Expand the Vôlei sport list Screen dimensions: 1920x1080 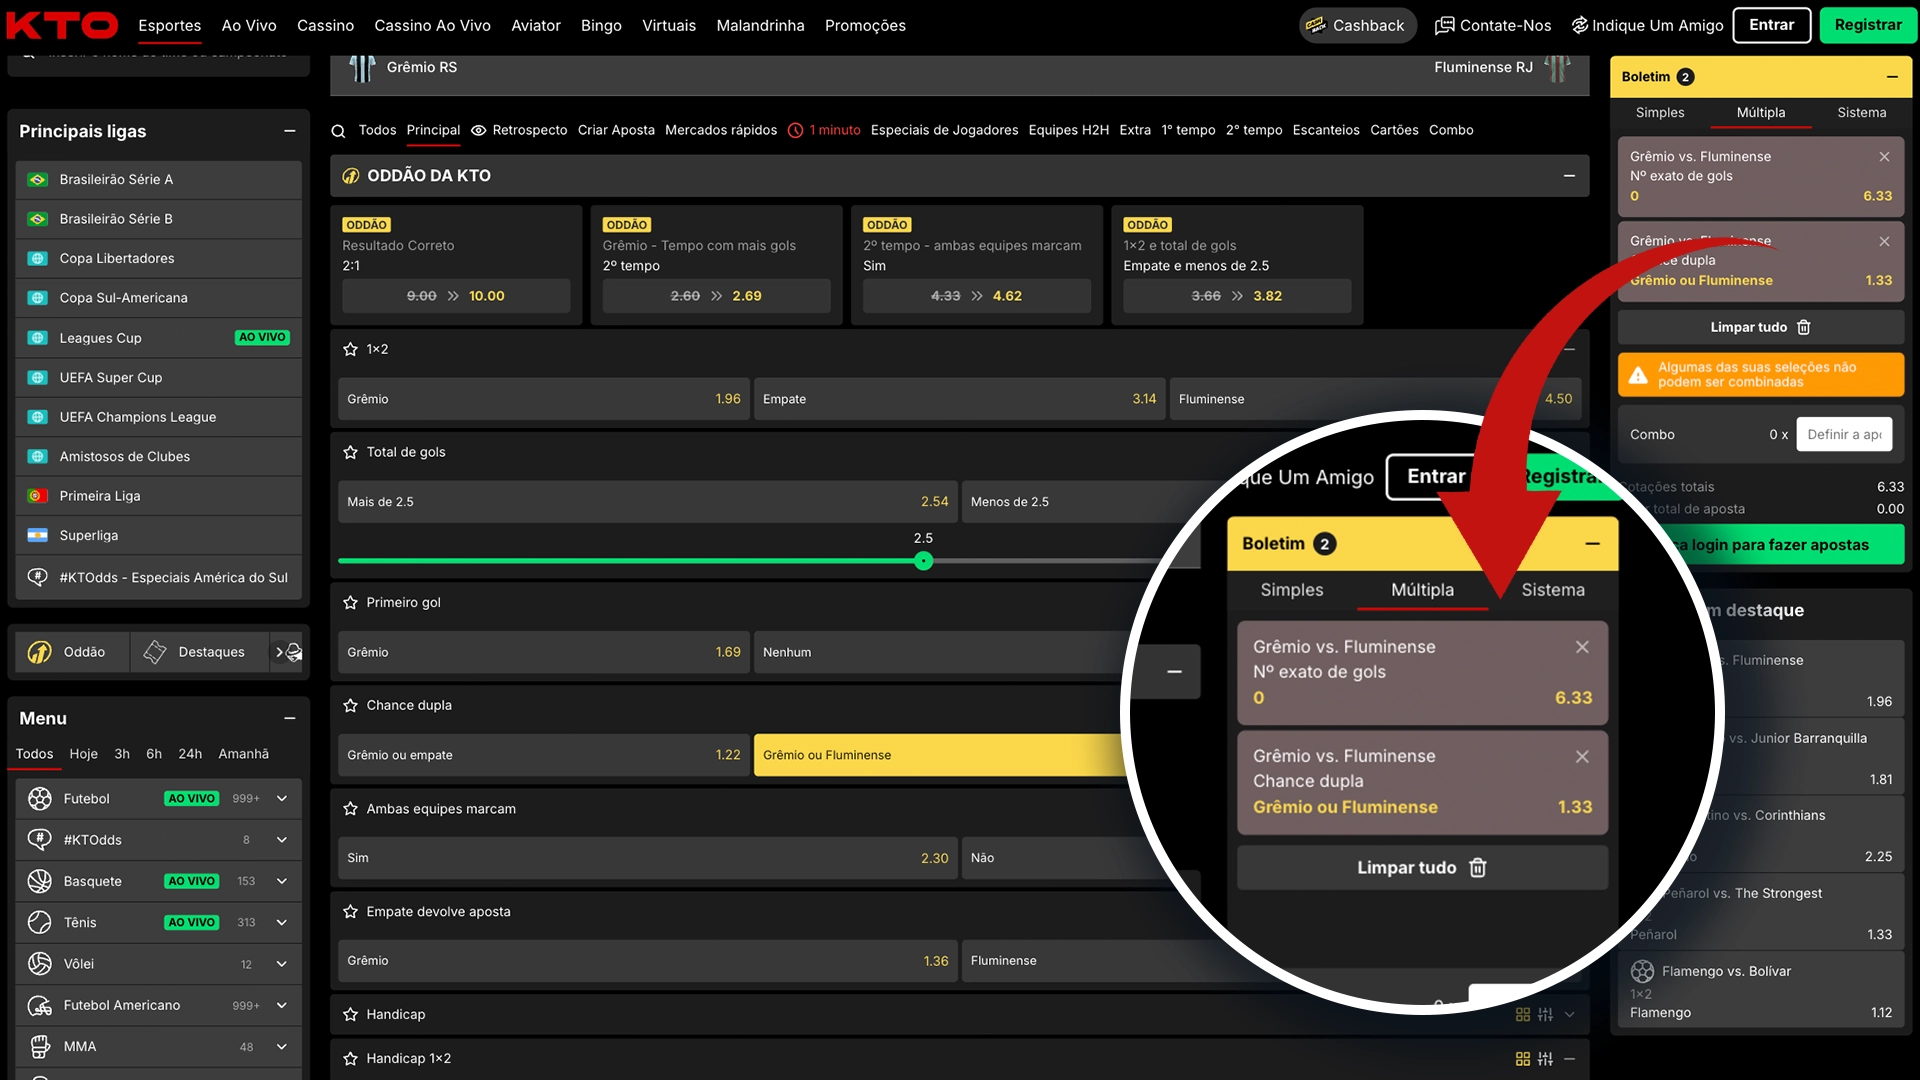point(282,965)
